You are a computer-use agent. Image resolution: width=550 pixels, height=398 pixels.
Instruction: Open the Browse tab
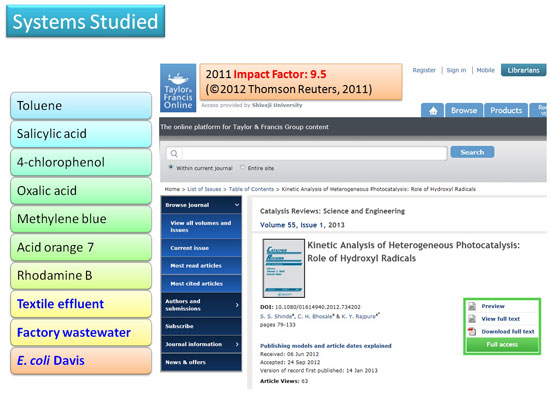(x=464, y=111)
